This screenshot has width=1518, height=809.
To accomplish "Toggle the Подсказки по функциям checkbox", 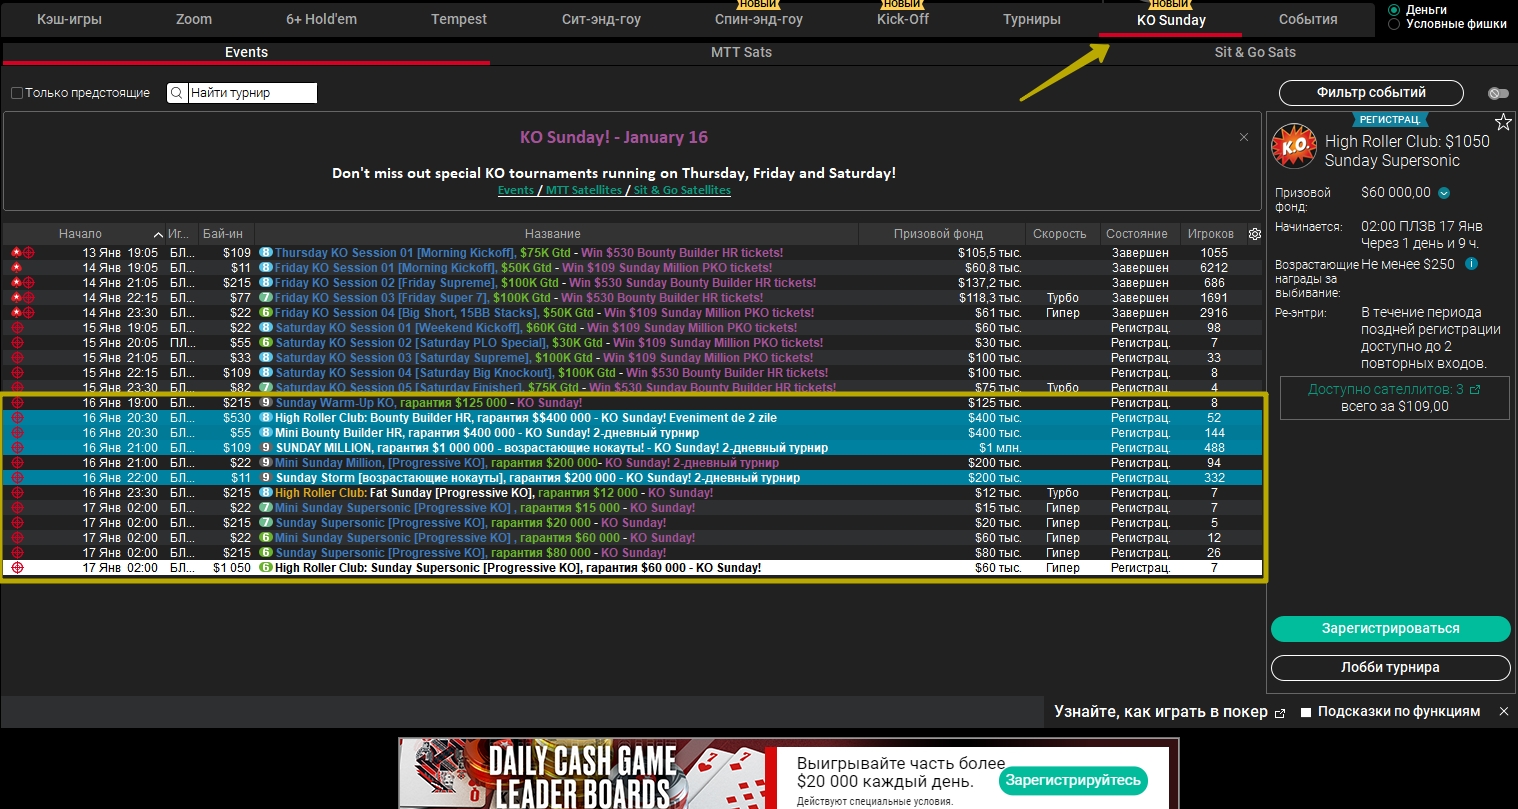I will (x=1306, y=712).
